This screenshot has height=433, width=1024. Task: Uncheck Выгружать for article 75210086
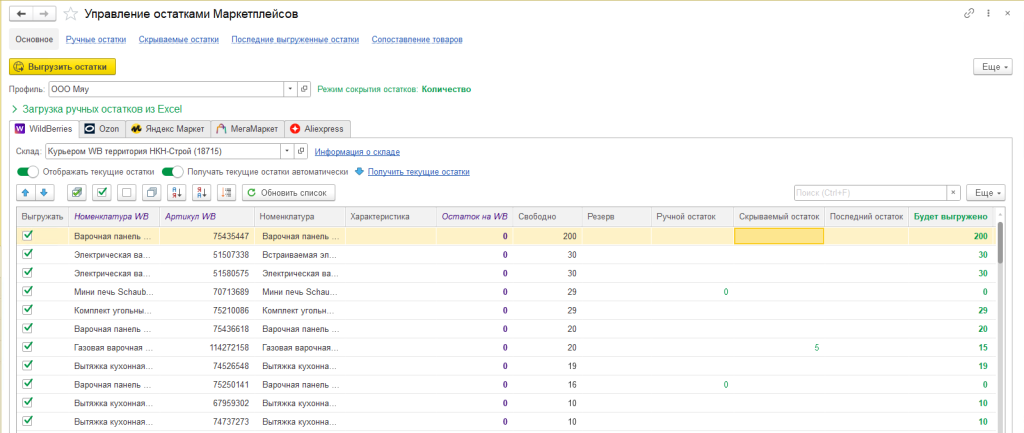[27, 310]
